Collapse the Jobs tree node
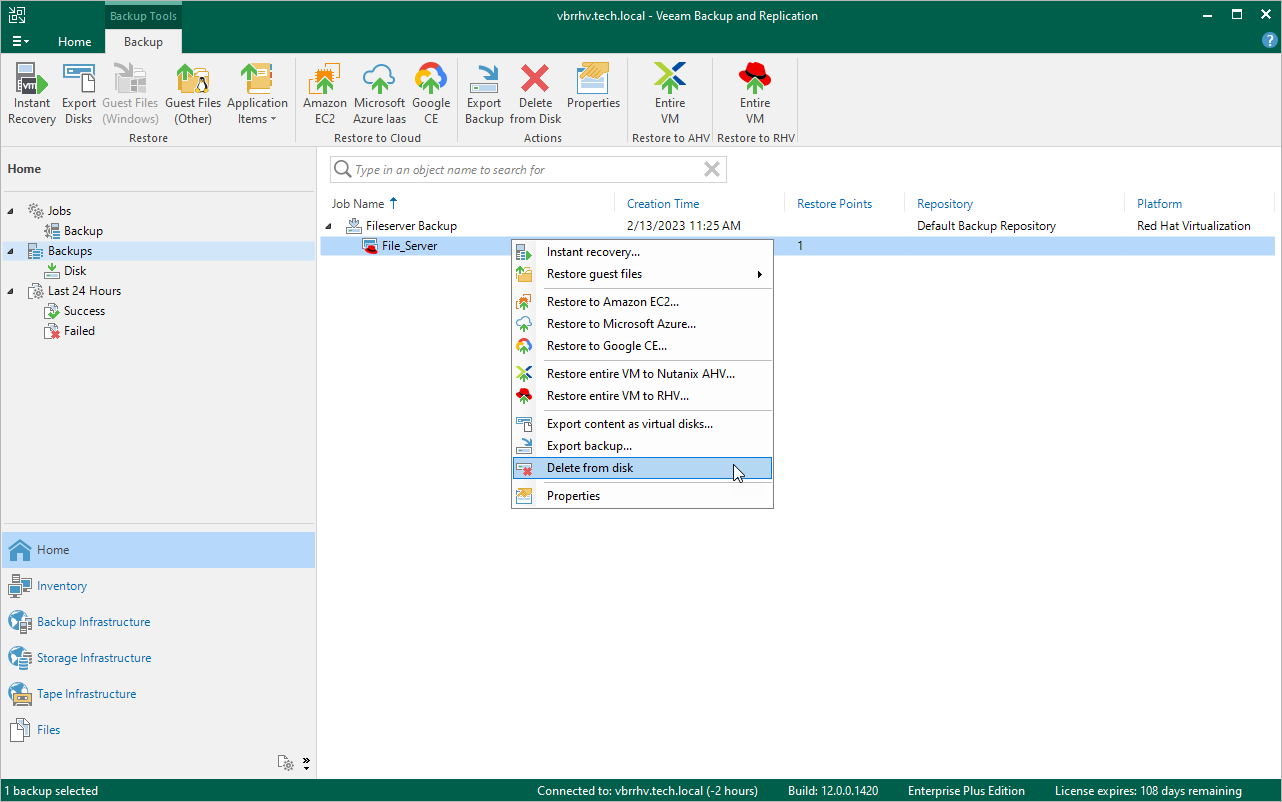The height and width of the screenshot is (802, 1282). 11,211
